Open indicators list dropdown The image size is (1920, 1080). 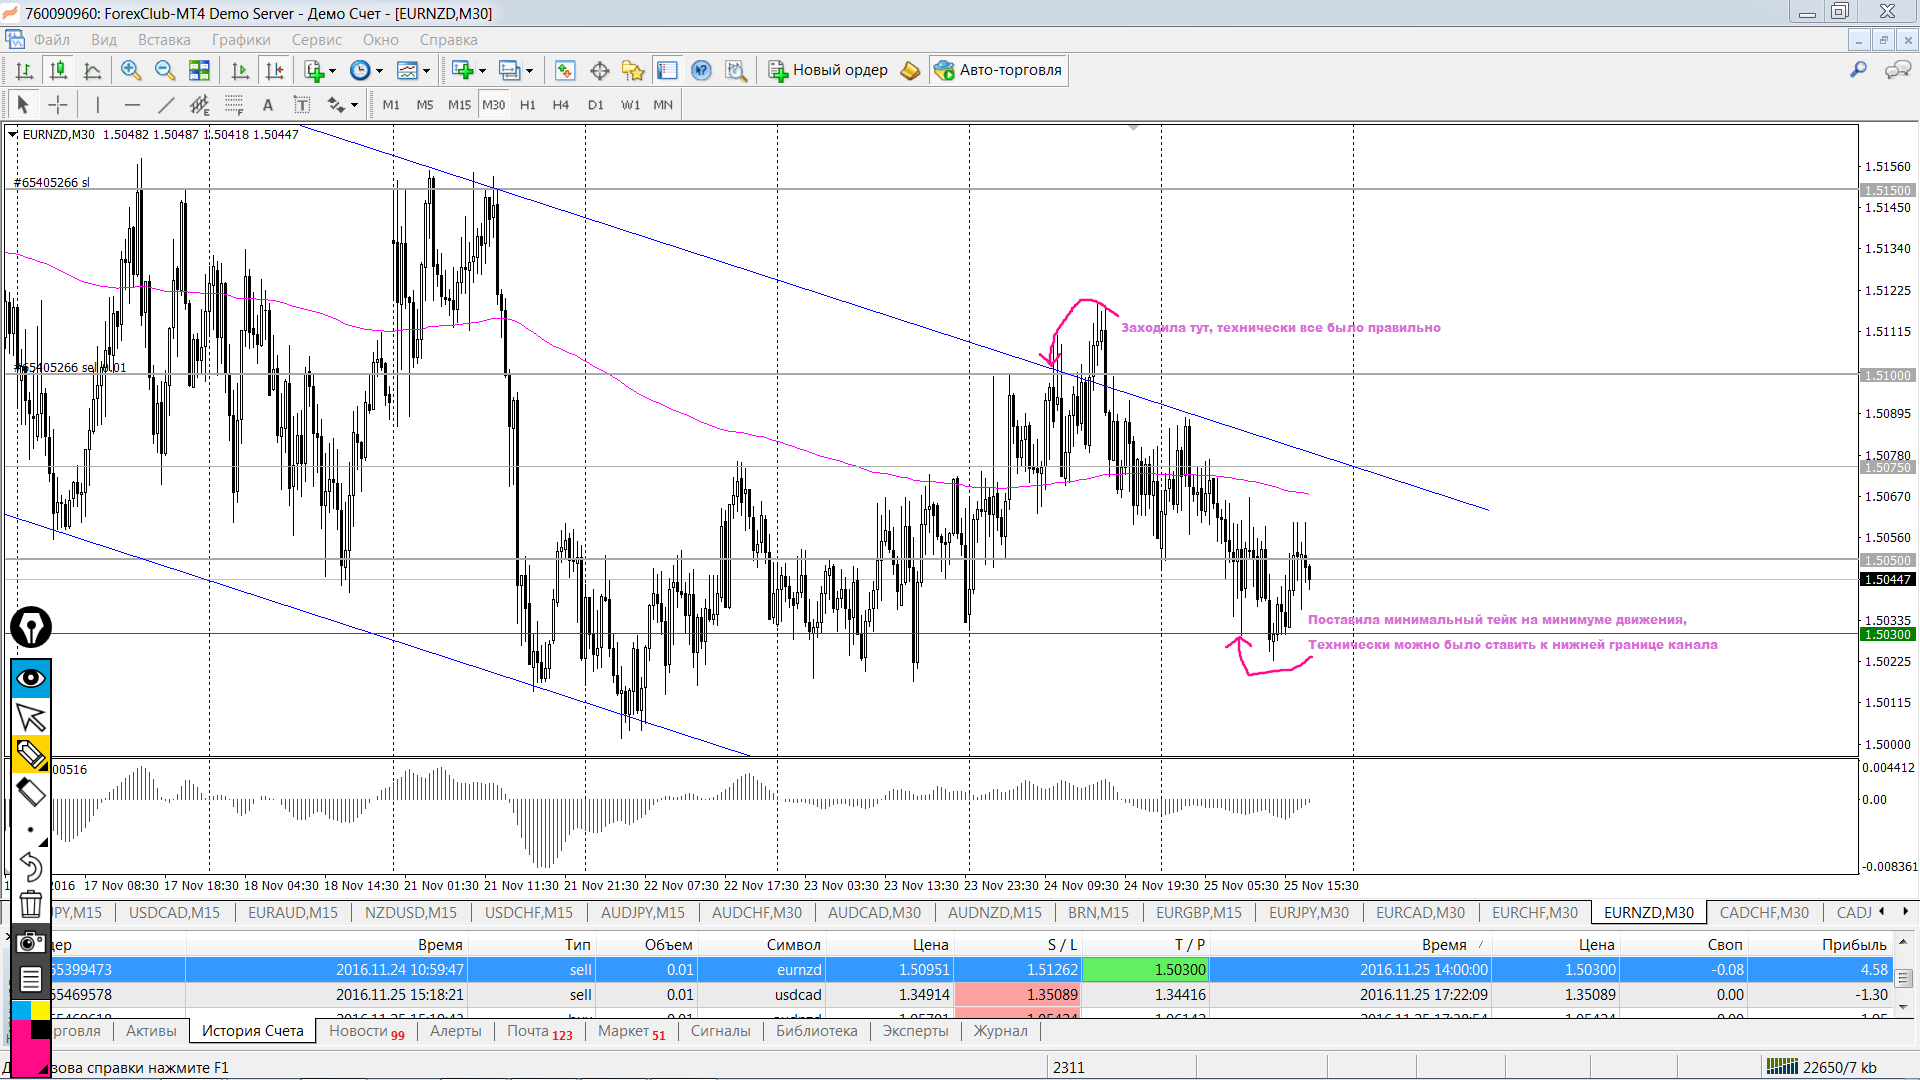point(321,70)
